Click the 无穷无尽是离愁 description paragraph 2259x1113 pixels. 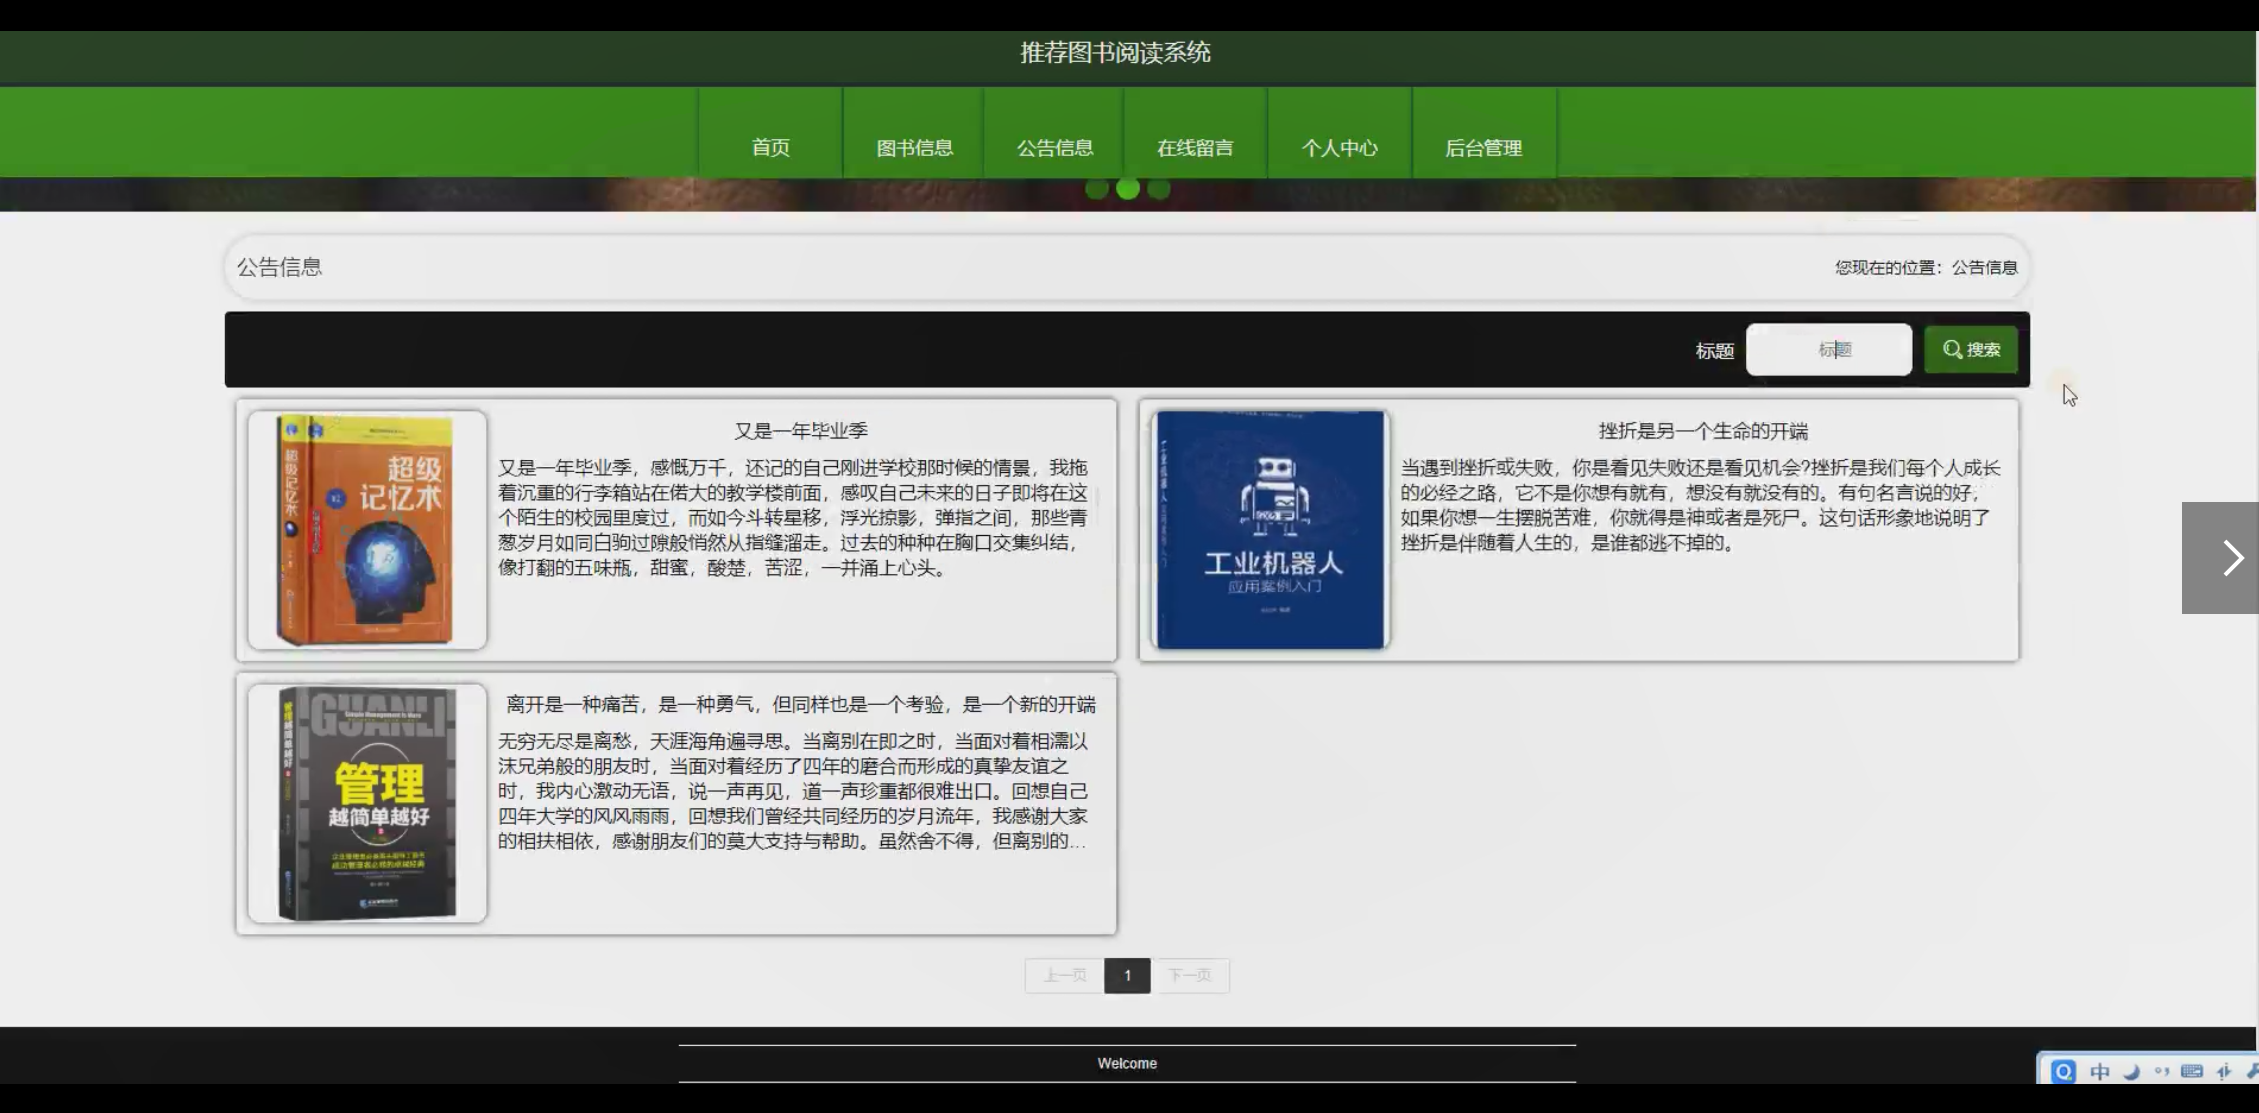point(793,791)
